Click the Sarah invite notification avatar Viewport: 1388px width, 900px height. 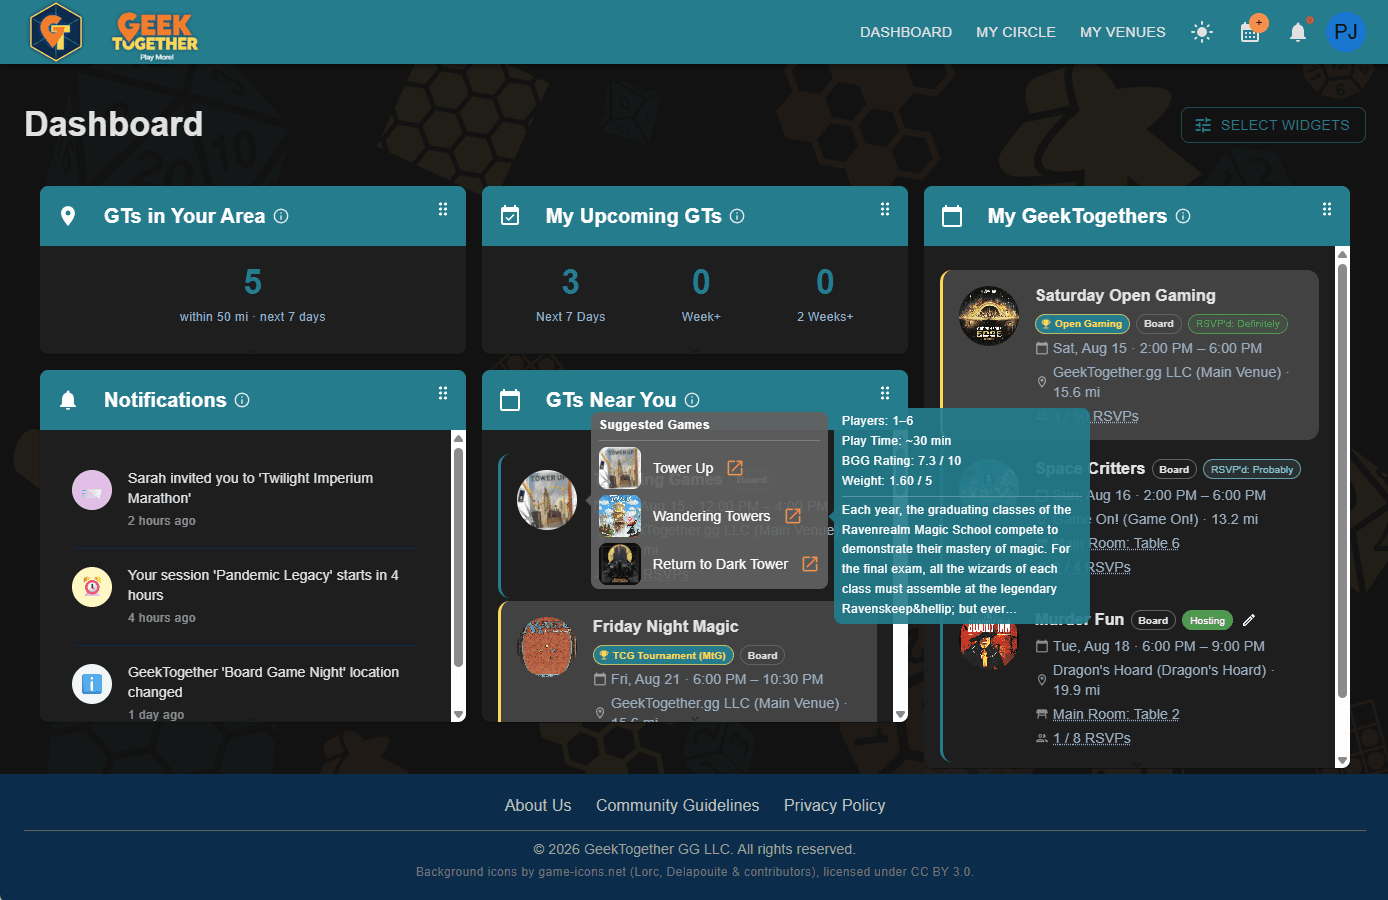coord(92,490)
